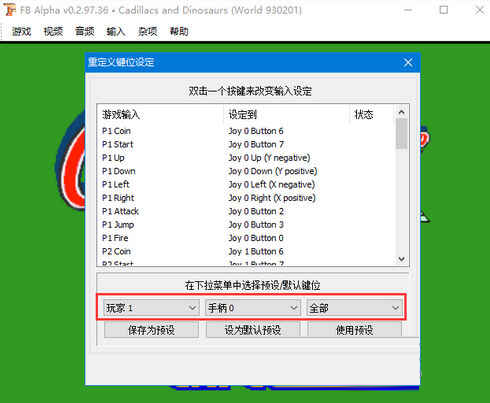This screenshot has height=403, width=490.
Task: Click the 设为默认预设 button
Action: 253,330
